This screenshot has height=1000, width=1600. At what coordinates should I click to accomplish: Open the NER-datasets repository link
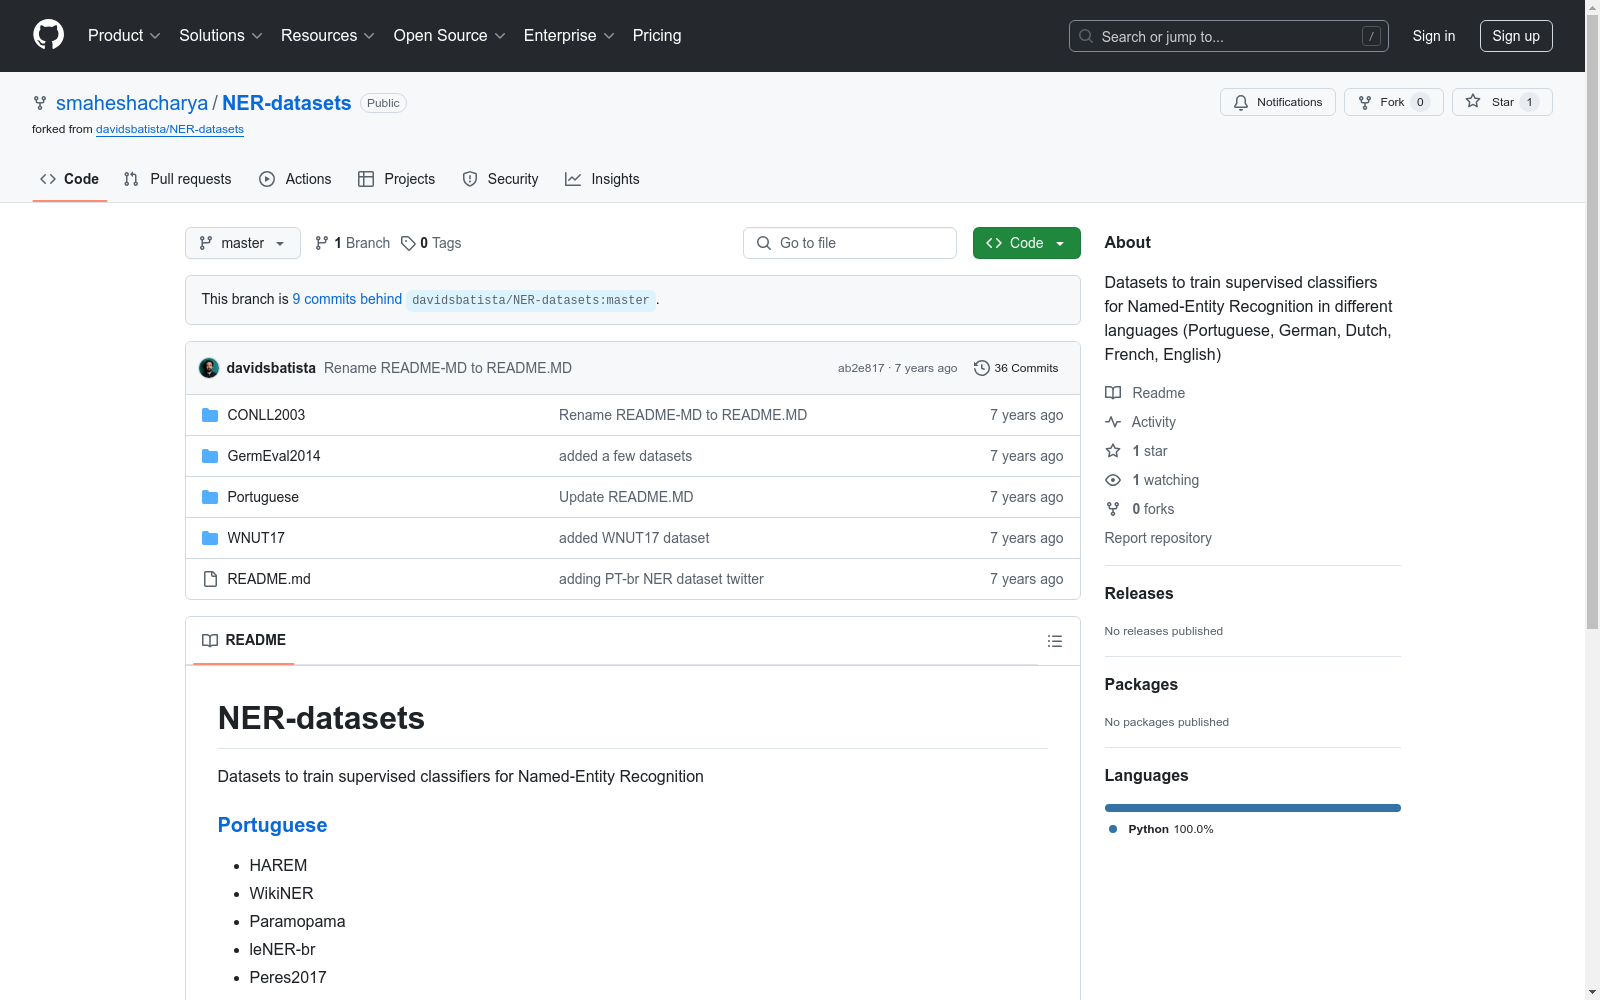287,103
